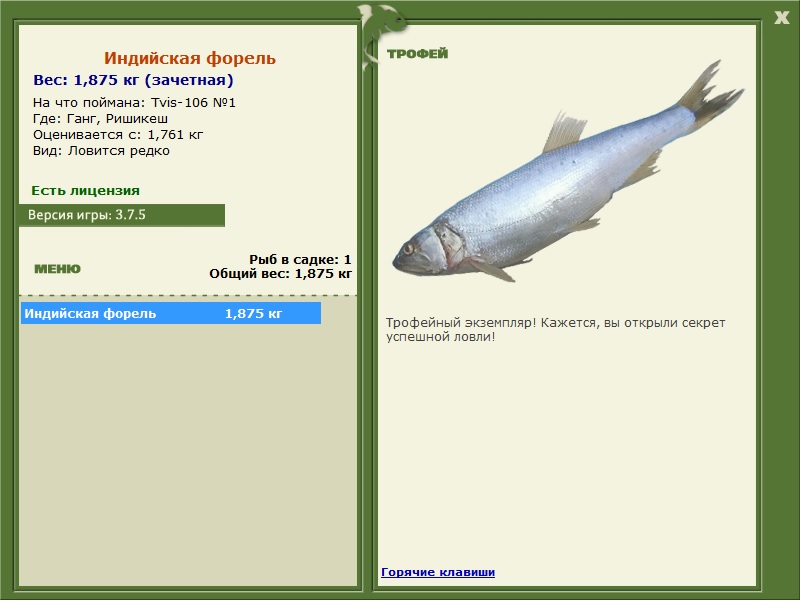
Task: Click the bait line Tvis-106 №1
Action: coord(134,103)
